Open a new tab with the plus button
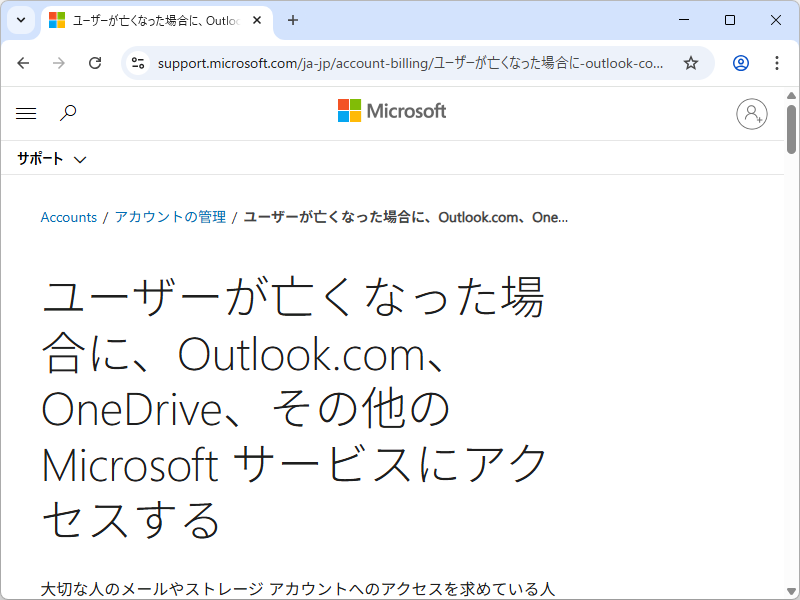 294,20
